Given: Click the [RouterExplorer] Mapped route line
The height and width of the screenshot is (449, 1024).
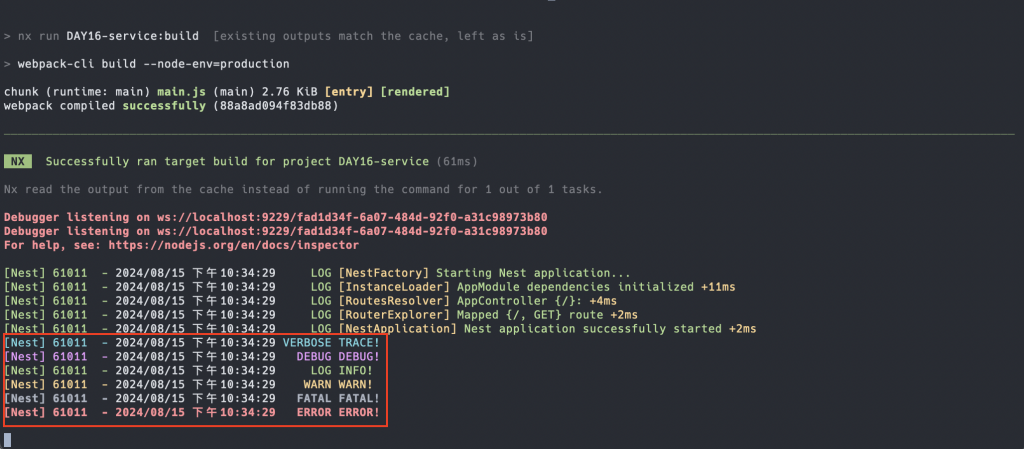Looking at the screenshot, I should click(x=321, y=315).
